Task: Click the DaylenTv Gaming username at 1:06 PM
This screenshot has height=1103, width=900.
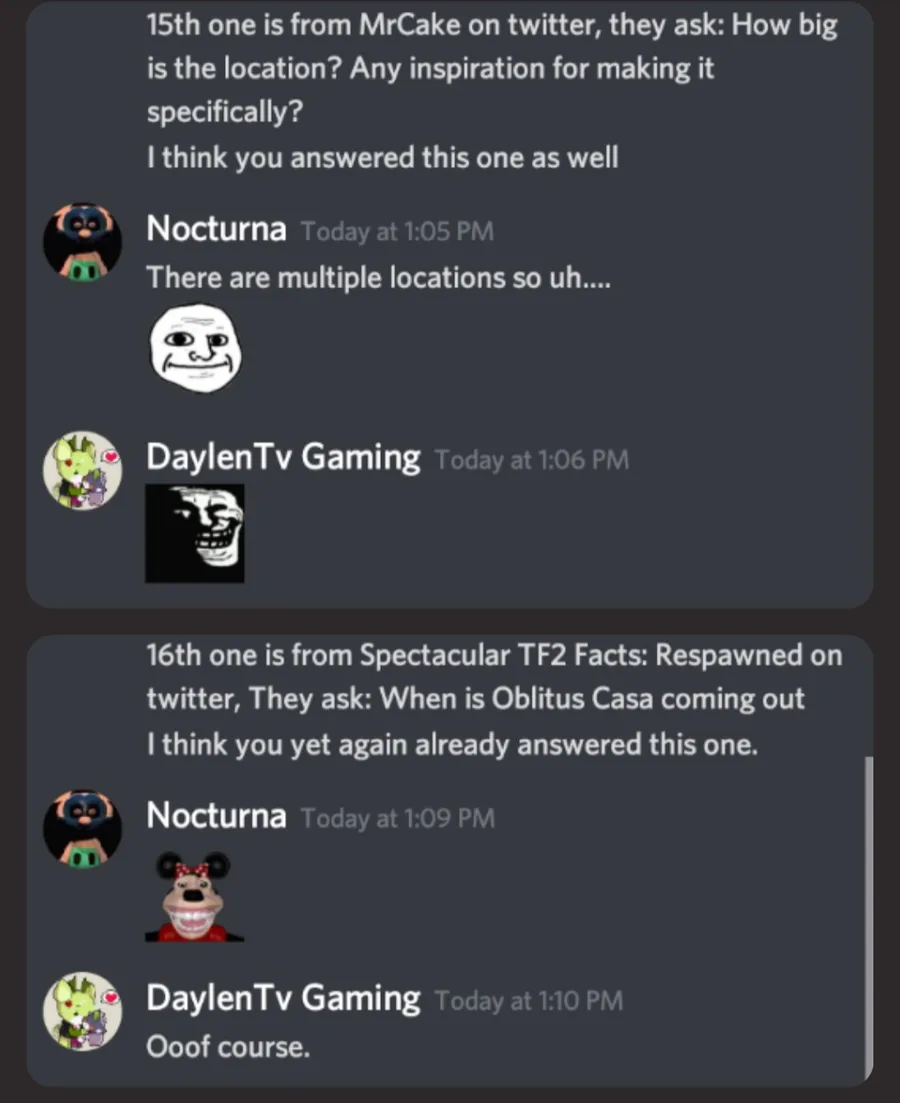Action: (x=283, y=457)
